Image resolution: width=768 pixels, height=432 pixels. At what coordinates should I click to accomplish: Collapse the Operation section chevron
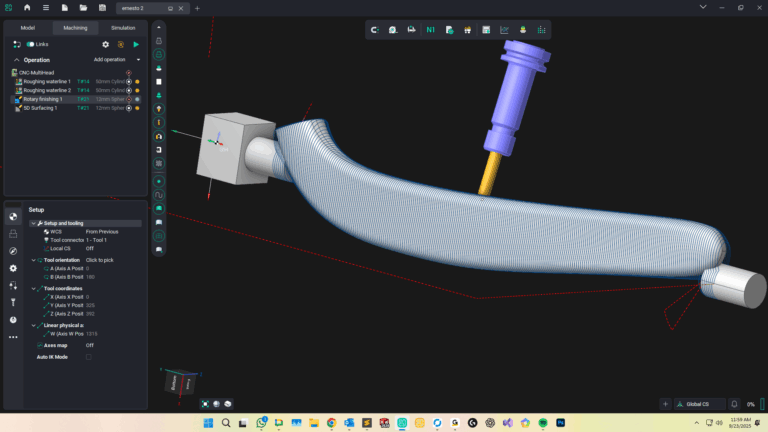click(17, 60)
